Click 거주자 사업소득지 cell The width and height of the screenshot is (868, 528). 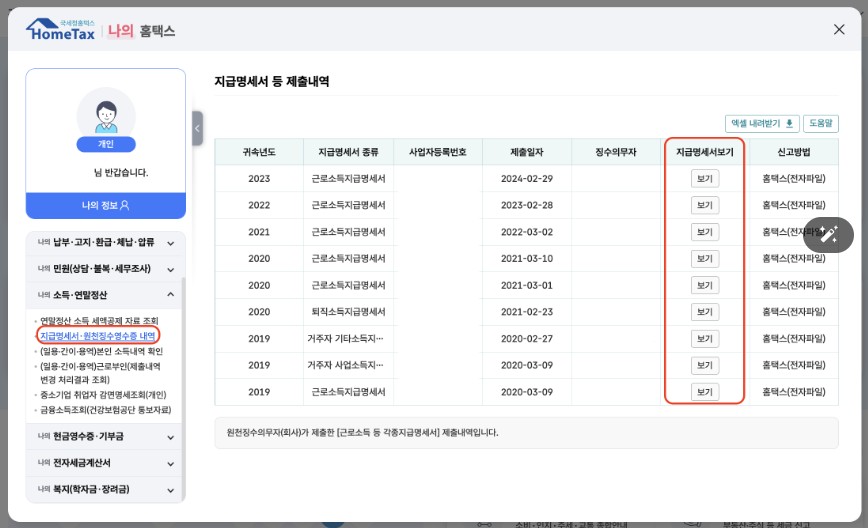(x=348, y=365)
